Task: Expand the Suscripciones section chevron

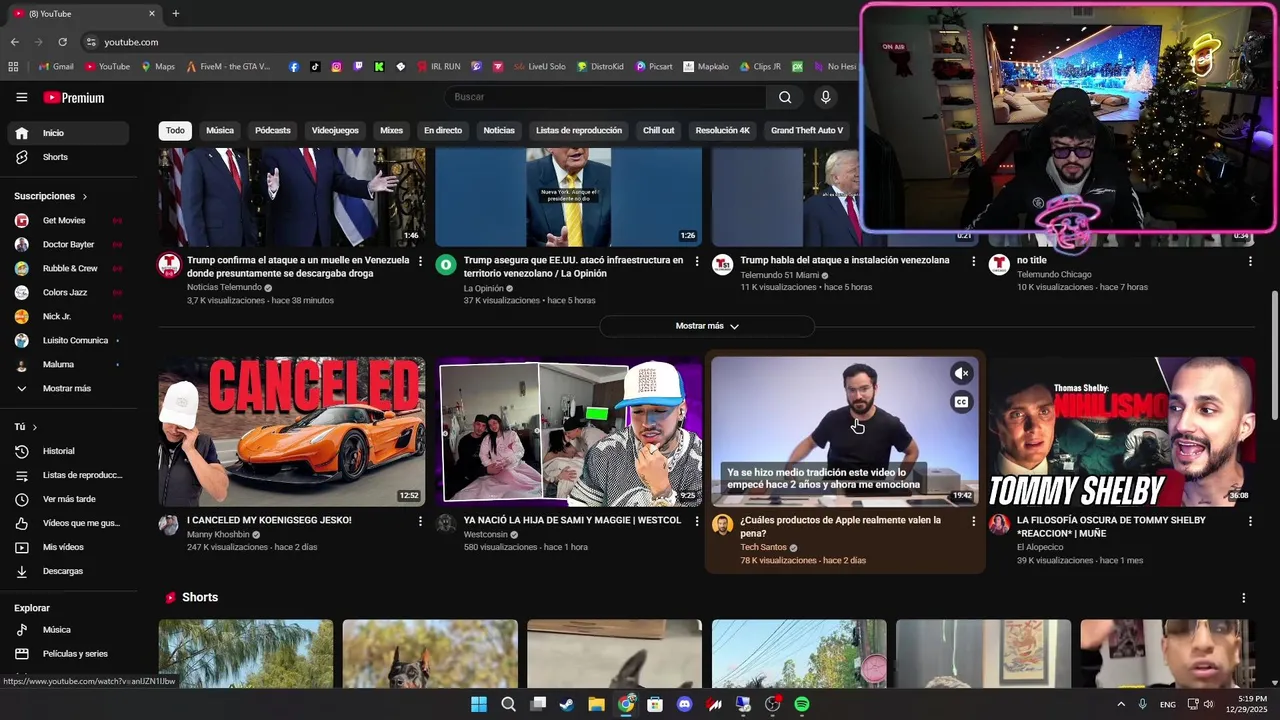Action: 85,196
